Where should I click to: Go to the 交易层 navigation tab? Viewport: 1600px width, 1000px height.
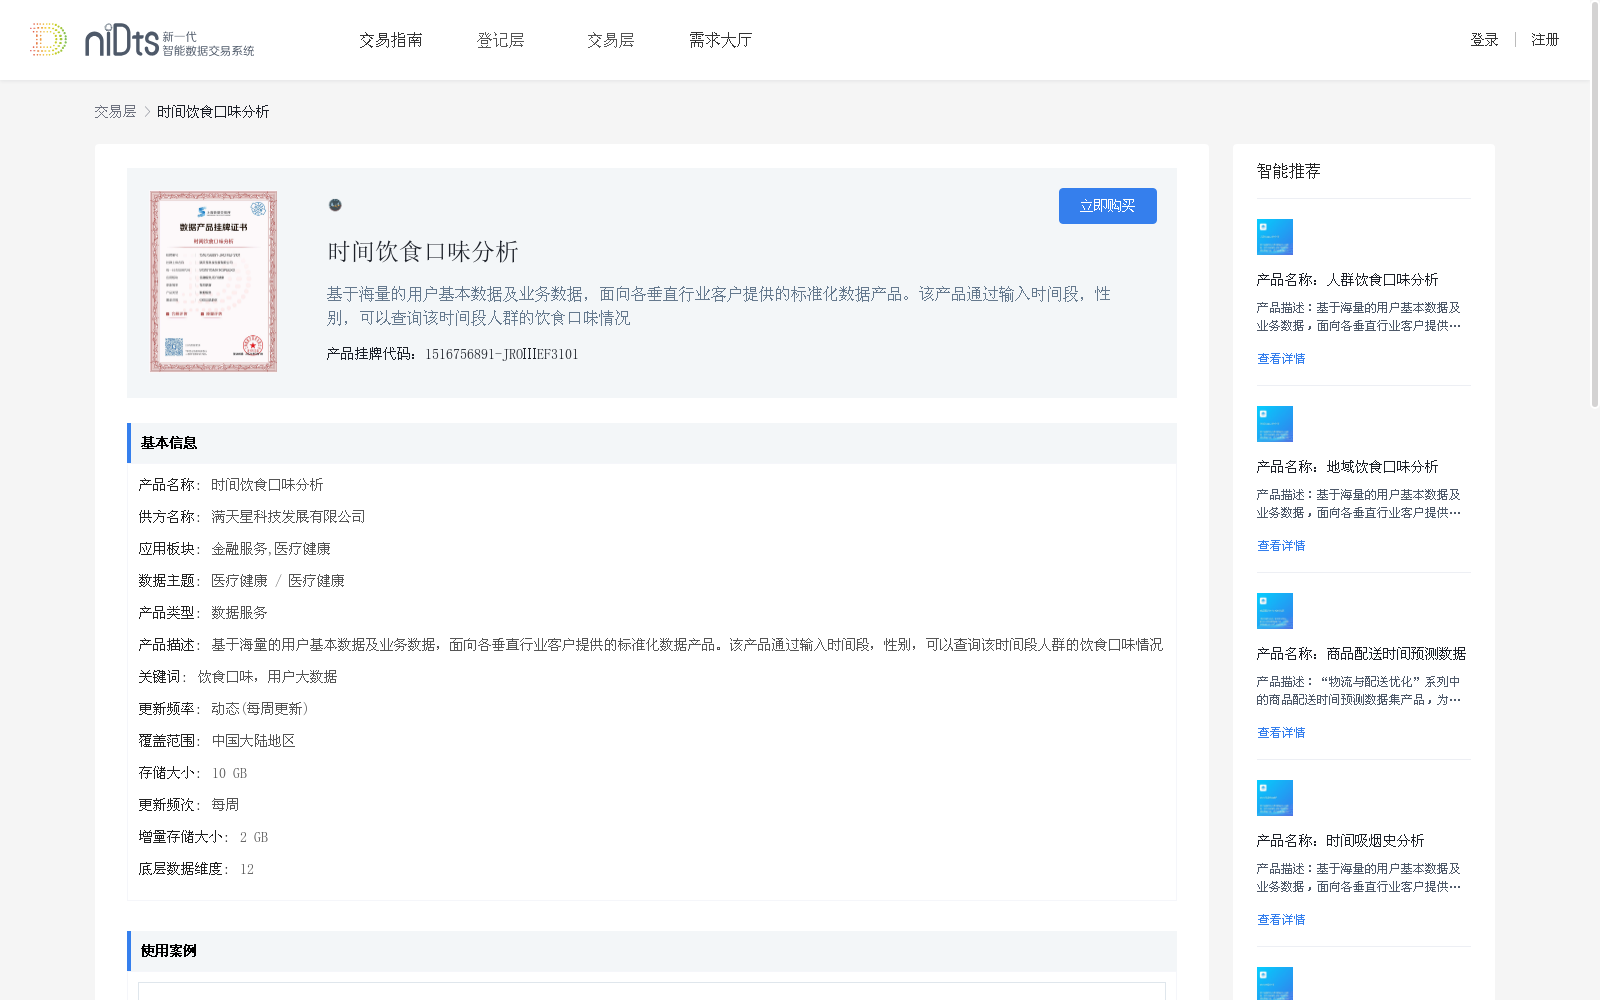click(610, 40)
